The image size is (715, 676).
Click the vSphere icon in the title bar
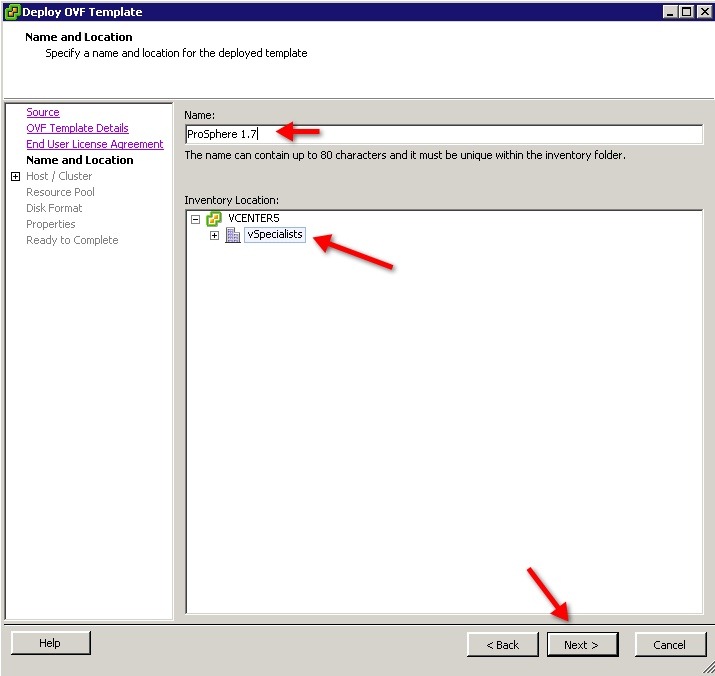pos(11,12)
